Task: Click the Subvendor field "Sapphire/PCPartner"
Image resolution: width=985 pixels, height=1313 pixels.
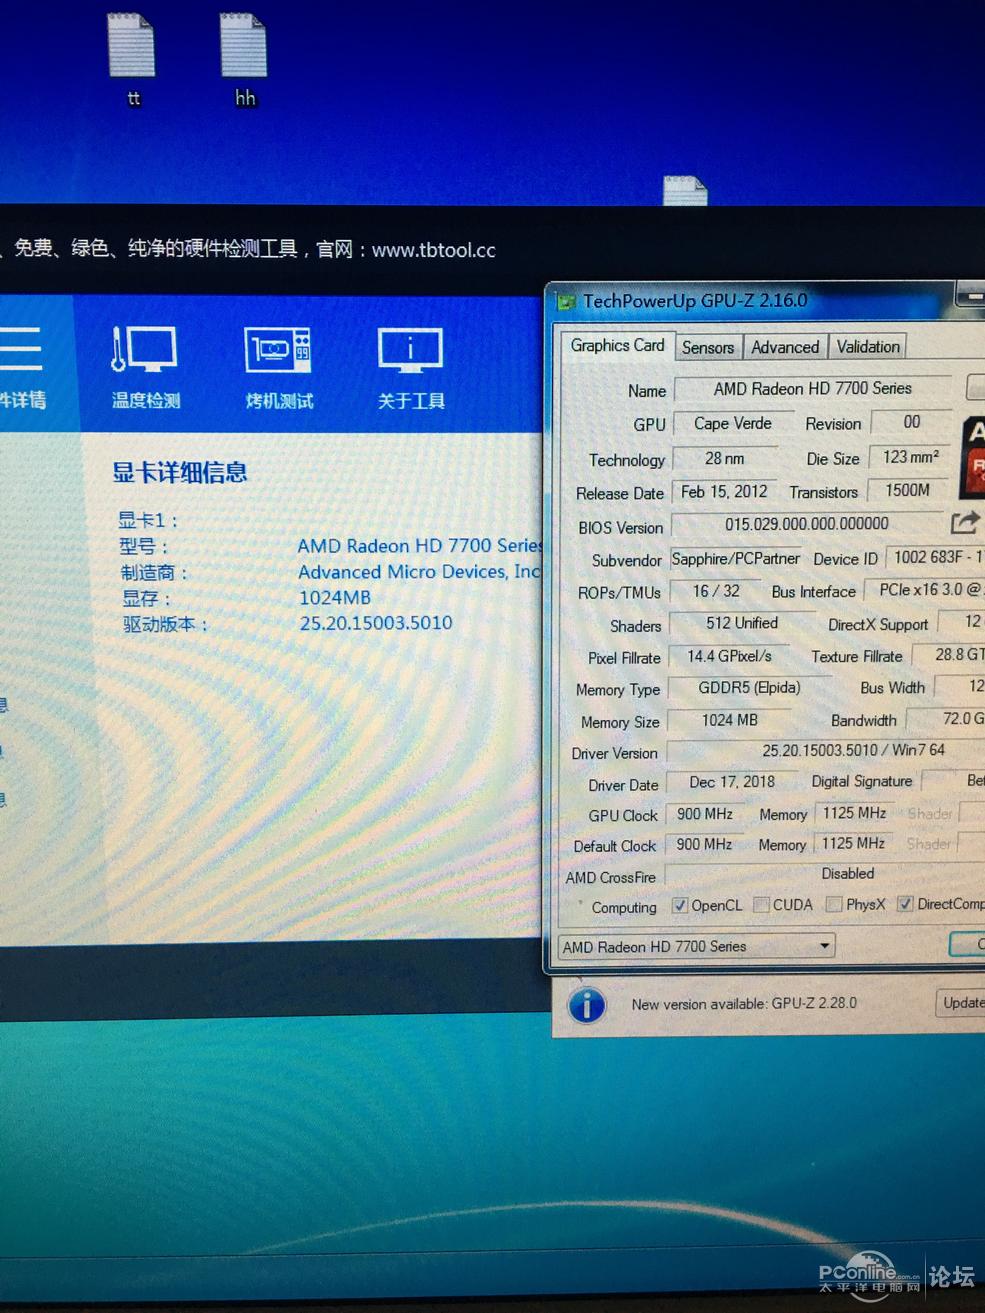Action: 736,558
